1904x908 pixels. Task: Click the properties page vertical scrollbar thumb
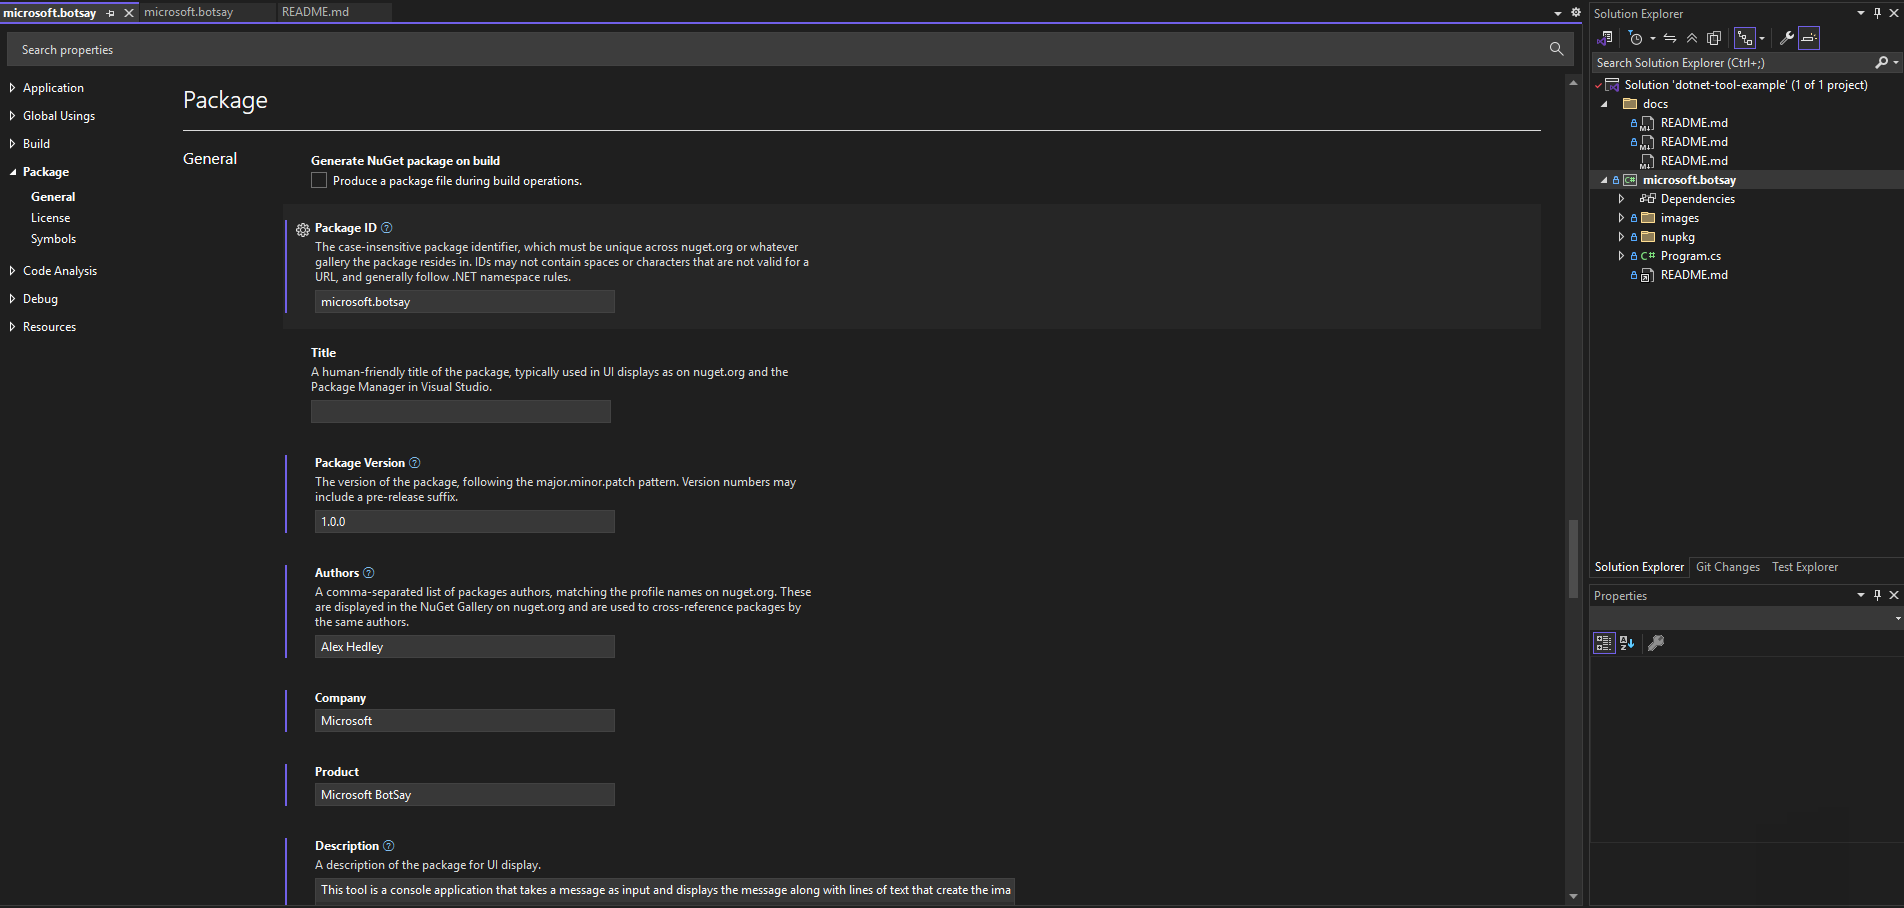point(1573,559)
